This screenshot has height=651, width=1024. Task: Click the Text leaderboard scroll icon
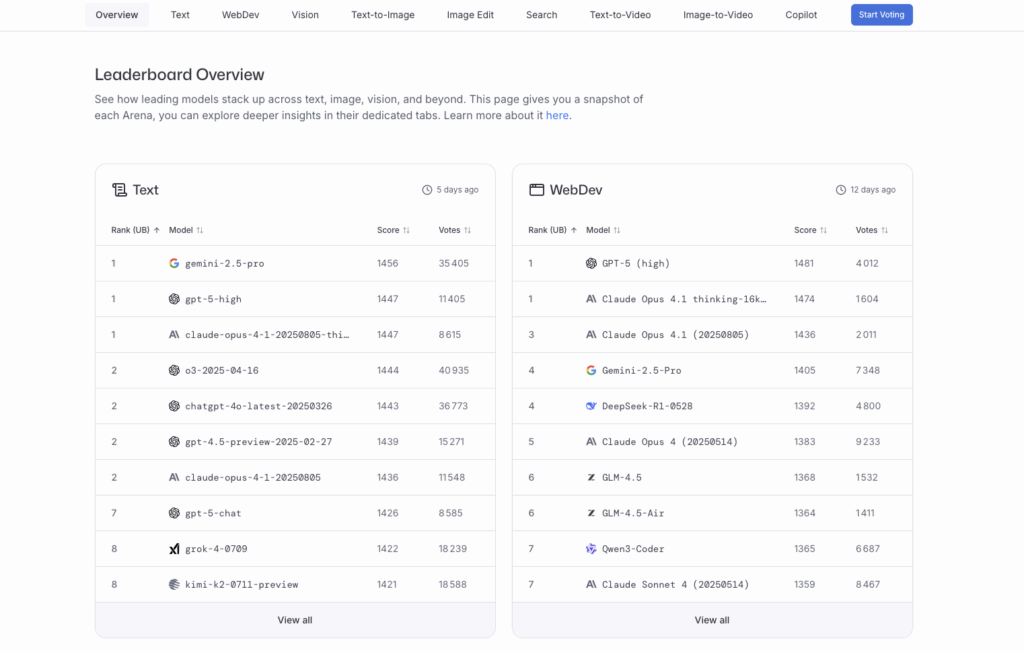click(x=119, y=190)
